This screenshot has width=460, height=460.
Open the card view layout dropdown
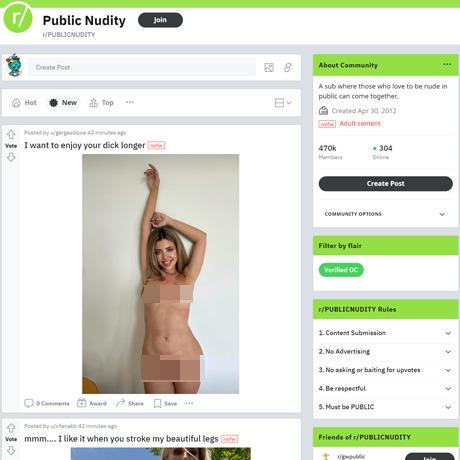(283, 103)
